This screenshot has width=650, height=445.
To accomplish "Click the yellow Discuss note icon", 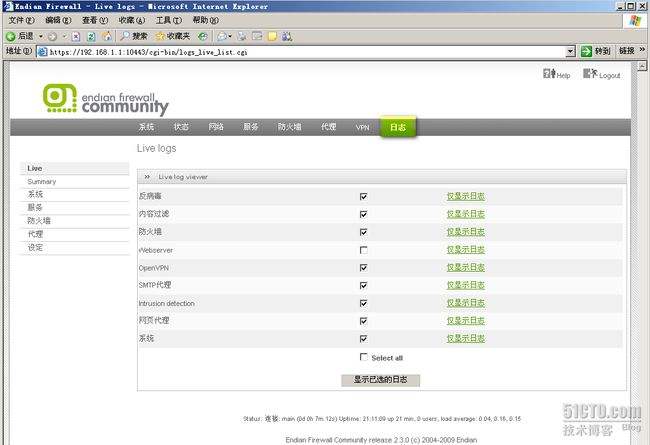I will coord(272,36).
